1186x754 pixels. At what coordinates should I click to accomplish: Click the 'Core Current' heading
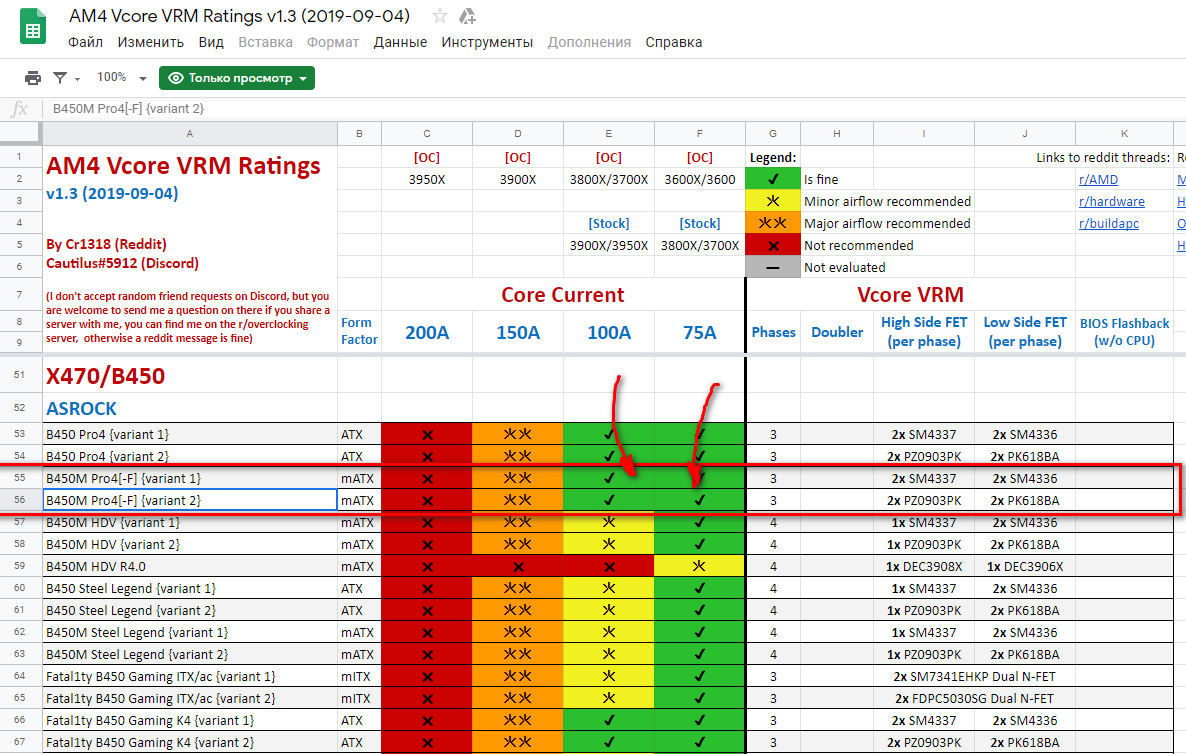(x=563, y=295)
